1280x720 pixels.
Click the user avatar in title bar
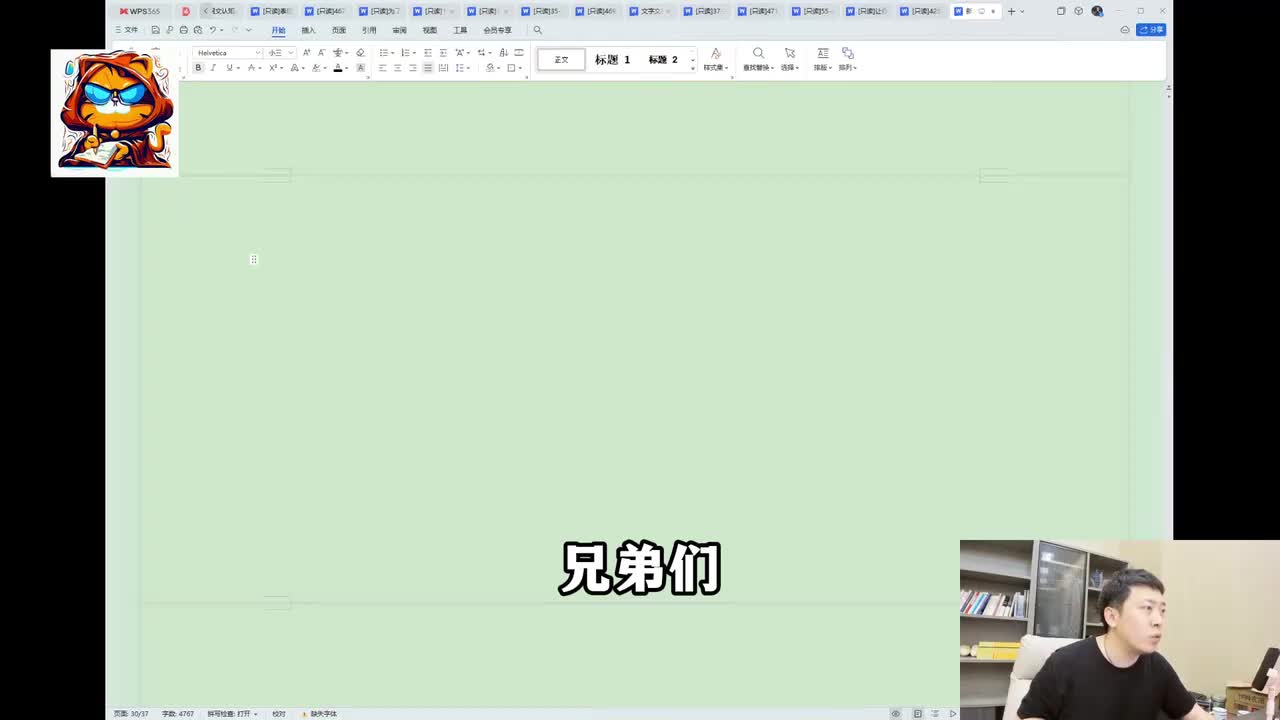[1097, 11]
